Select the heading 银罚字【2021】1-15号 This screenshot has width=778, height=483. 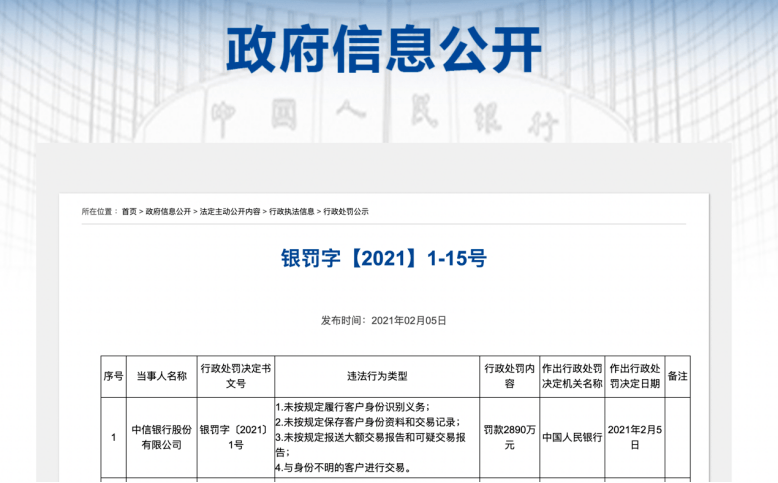(384, 258)
